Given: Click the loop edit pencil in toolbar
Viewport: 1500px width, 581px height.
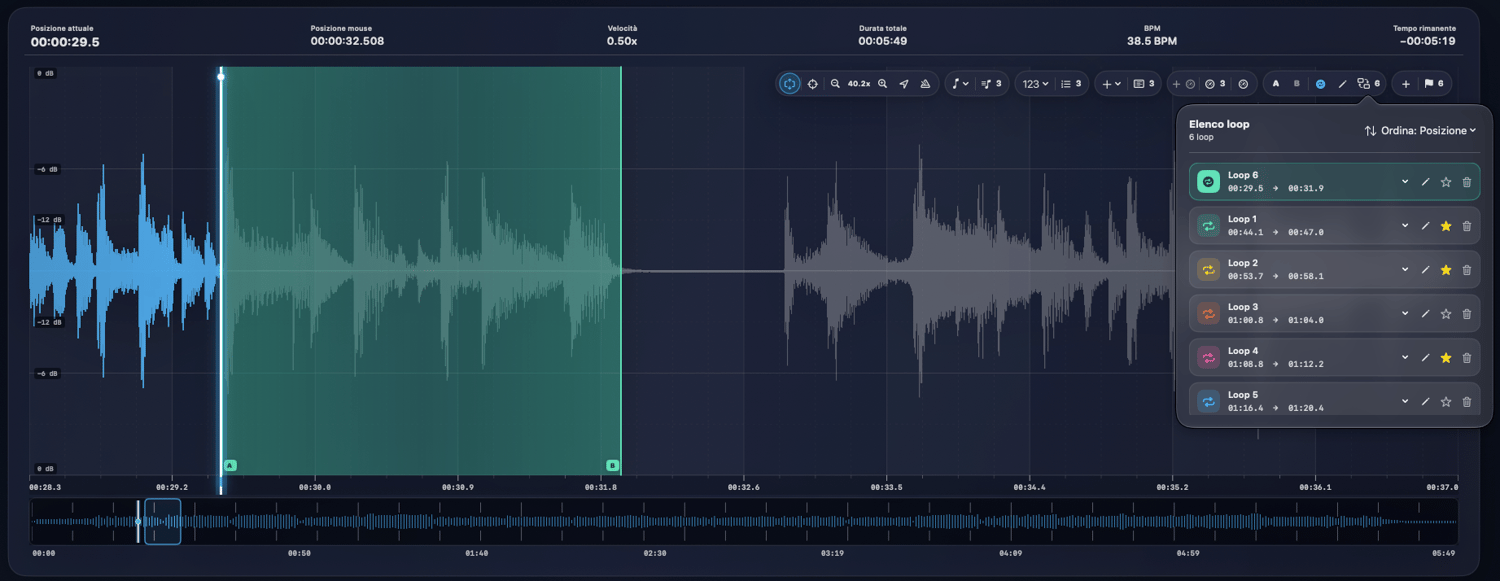Looking at the screenshot, I should (1342, 84).
